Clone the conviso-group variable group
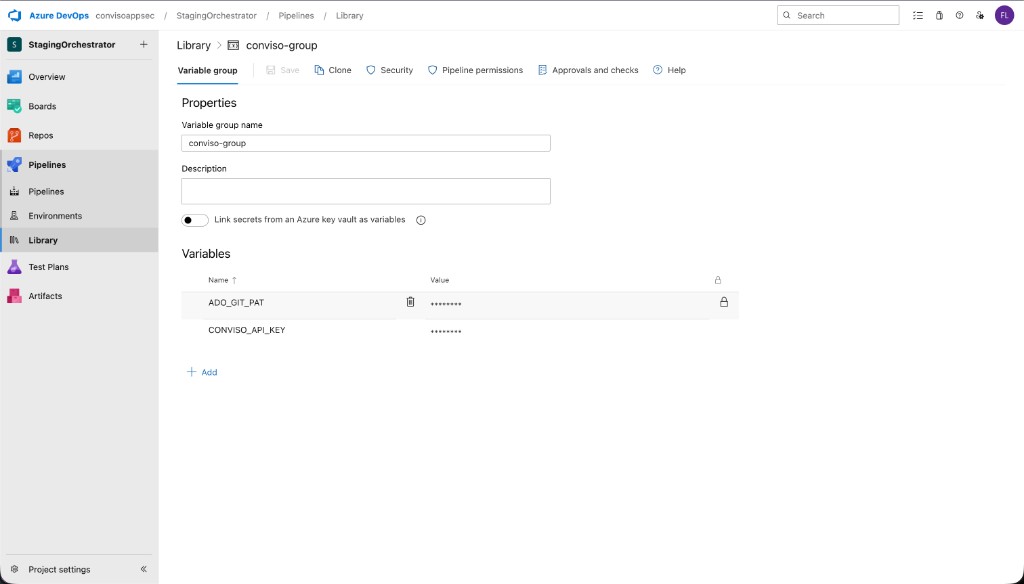This screenshot has height=584, width=1024. (333, 70)
